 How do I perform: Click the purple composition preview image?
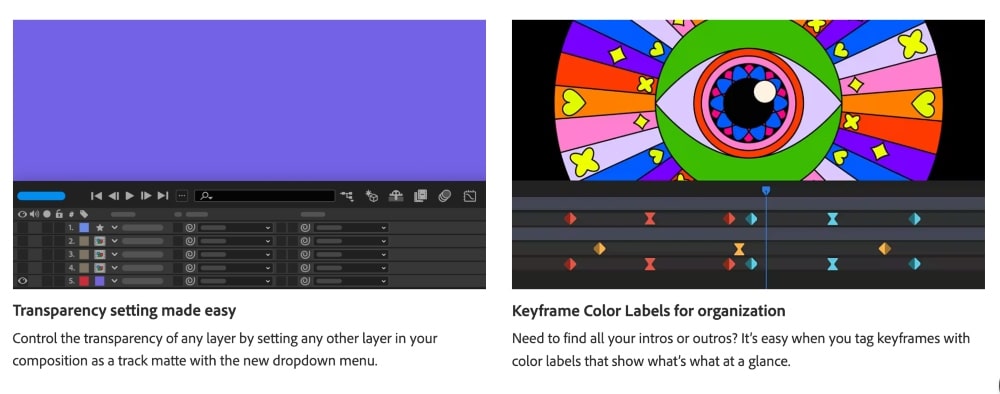pyautogui.click(x=249, y=100)
